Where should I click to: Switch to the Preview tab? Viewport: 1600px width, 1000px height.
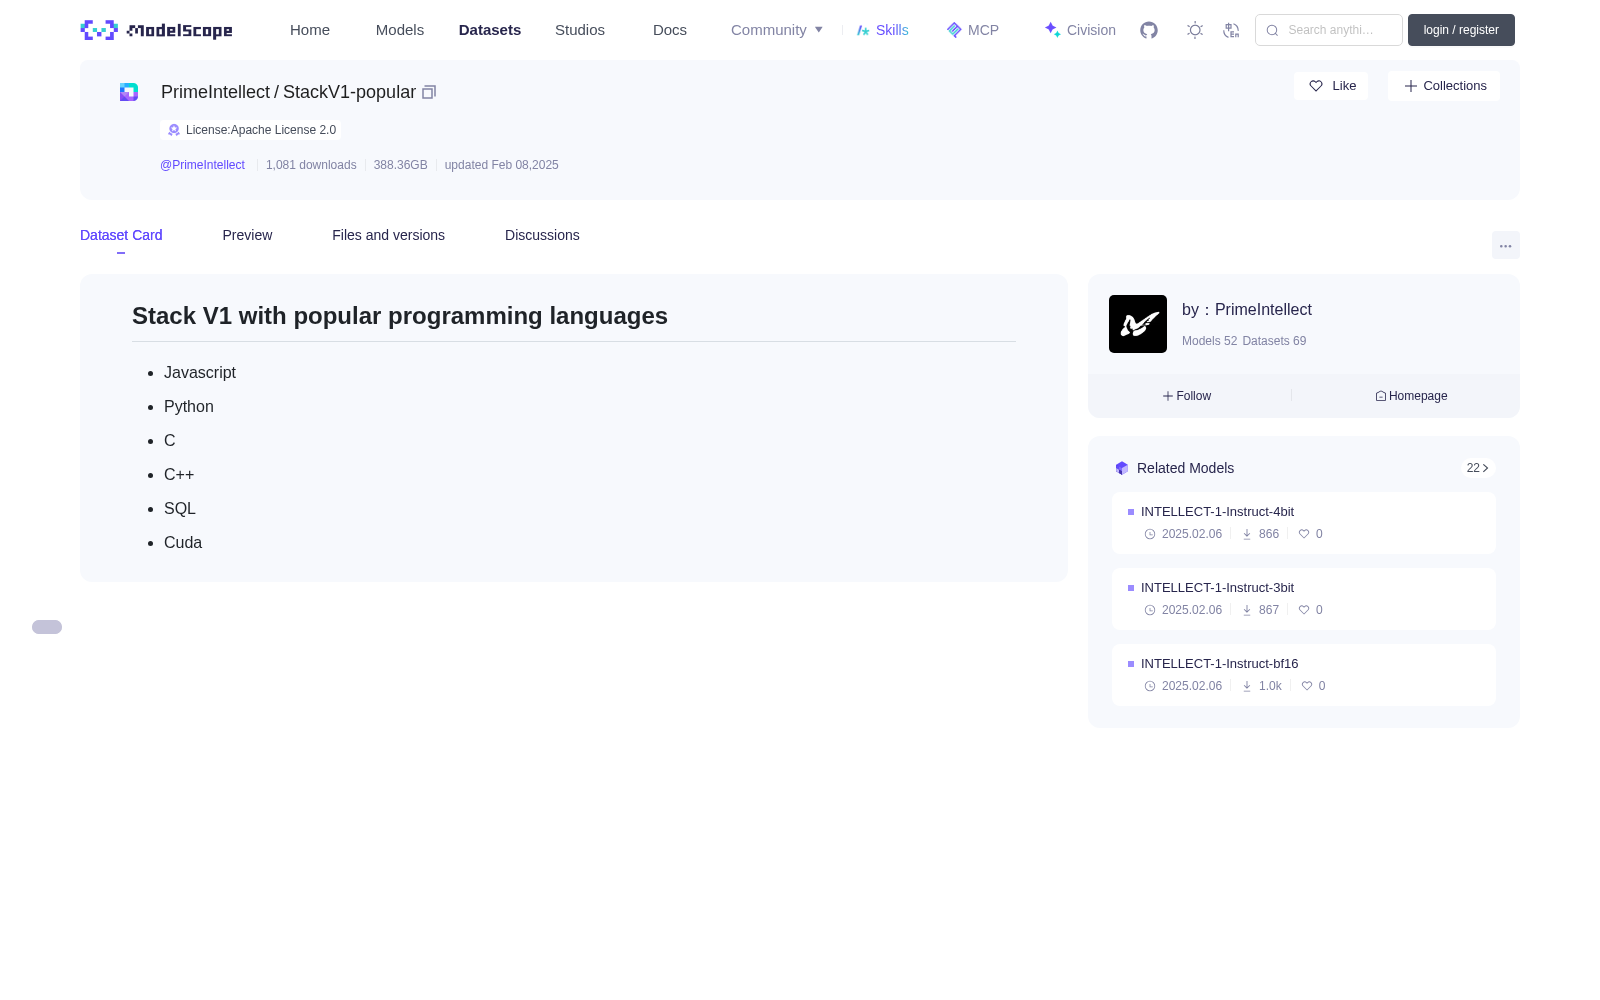tap(247, 235)
